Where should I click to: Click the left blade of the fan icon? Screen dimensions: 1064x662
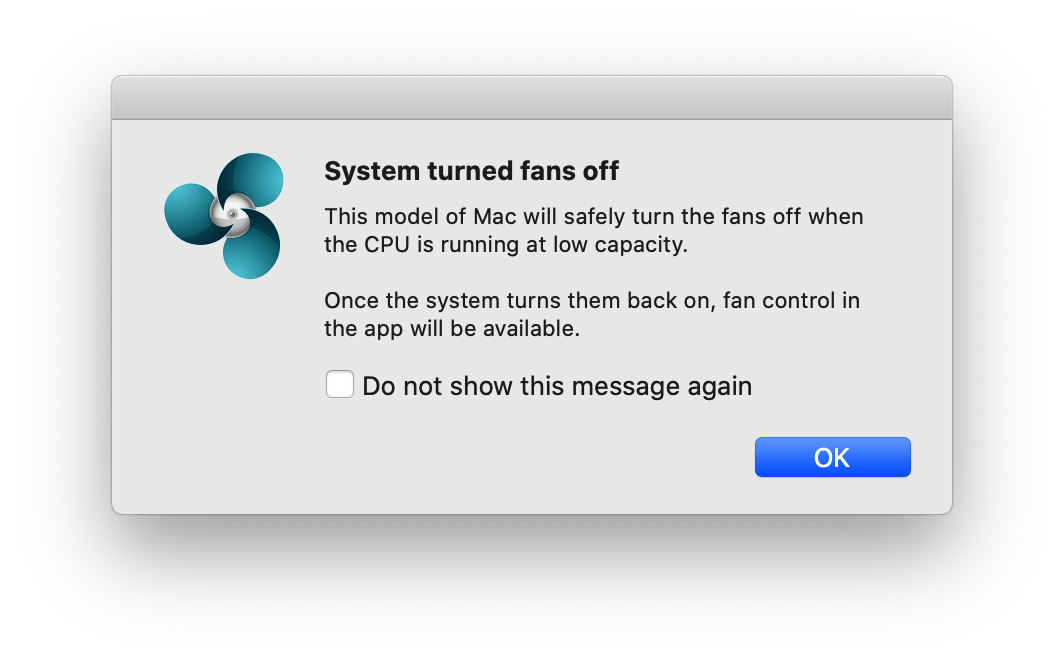pyautogui.click(x=189, y=214)
